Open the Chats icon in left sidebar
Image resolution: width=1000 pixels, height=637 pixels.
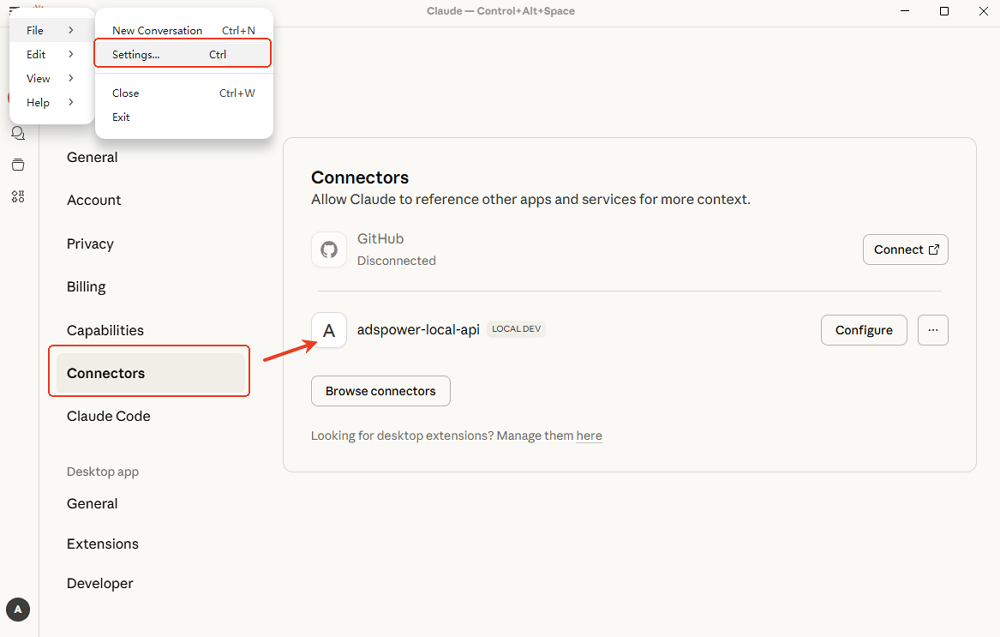(17, 133)
